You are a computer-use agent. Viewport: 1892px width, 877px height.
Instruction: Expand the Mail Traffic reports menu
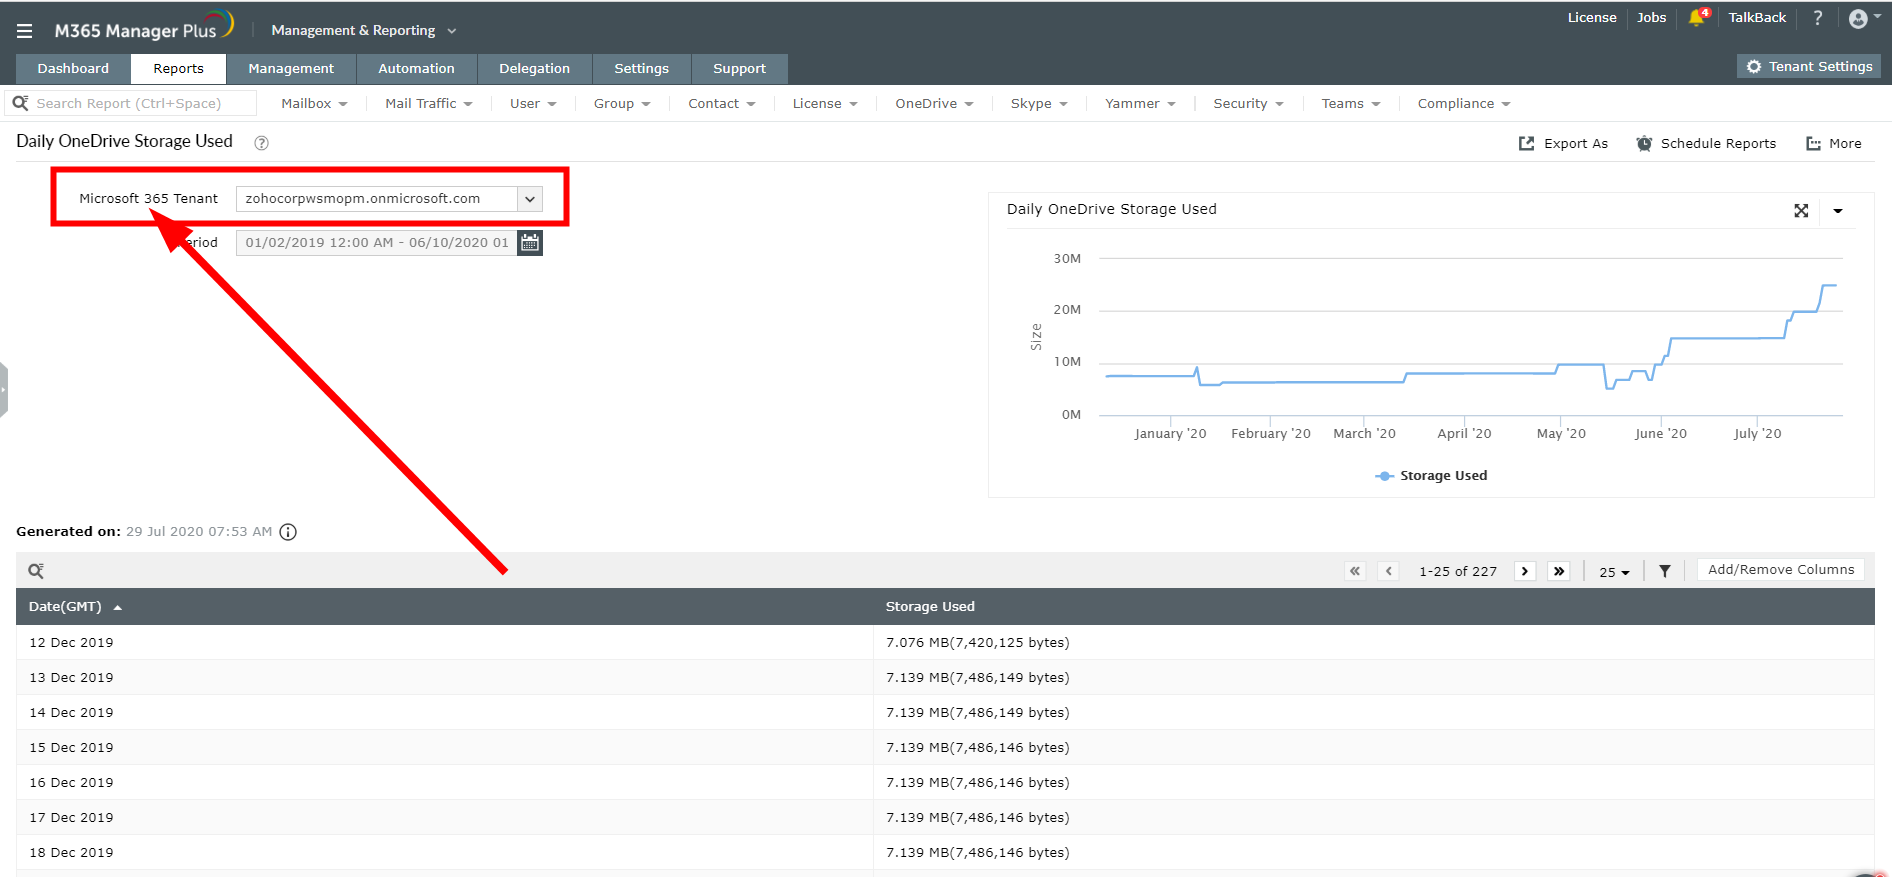coord(428,104)
